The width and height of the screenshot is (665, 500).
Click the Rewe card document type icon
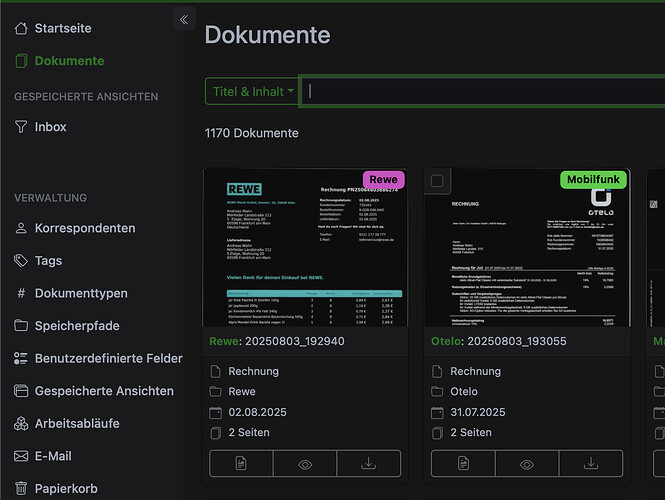tap(215, 372)
